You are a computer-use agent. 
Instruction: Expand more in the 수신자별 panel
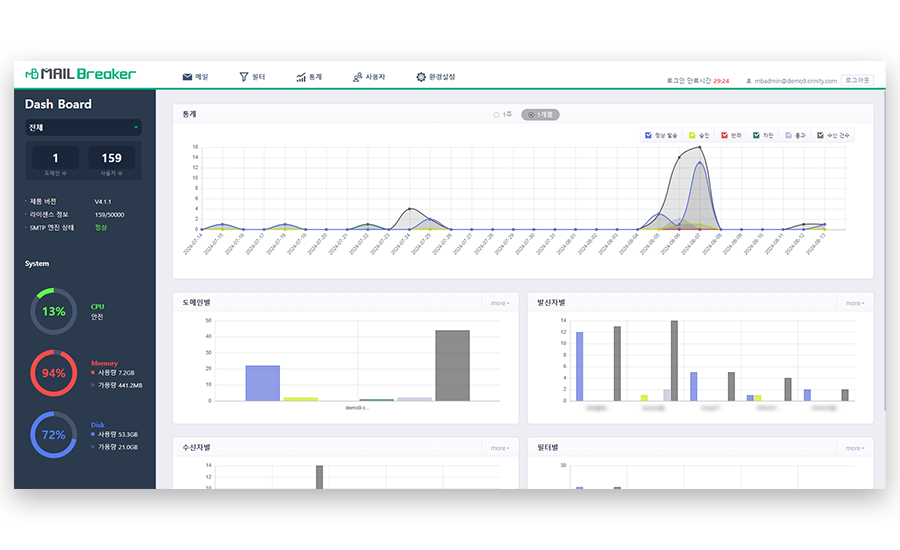499,448
